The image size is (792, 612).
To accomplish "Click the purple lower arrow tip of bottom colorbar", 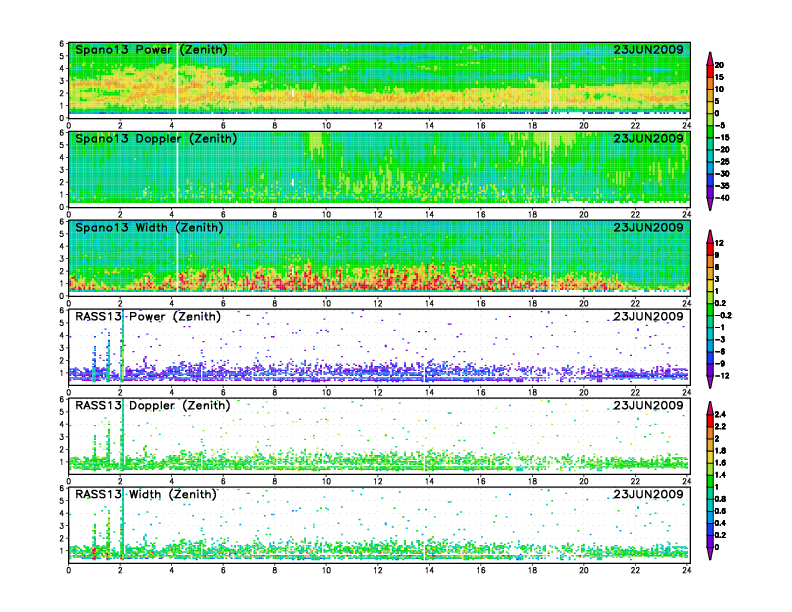I will coord(710,554).
